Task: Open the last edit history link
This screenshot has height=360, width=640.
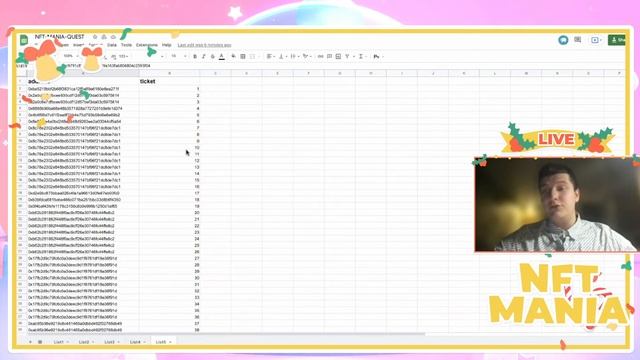Action: click(x=204, y=45)
